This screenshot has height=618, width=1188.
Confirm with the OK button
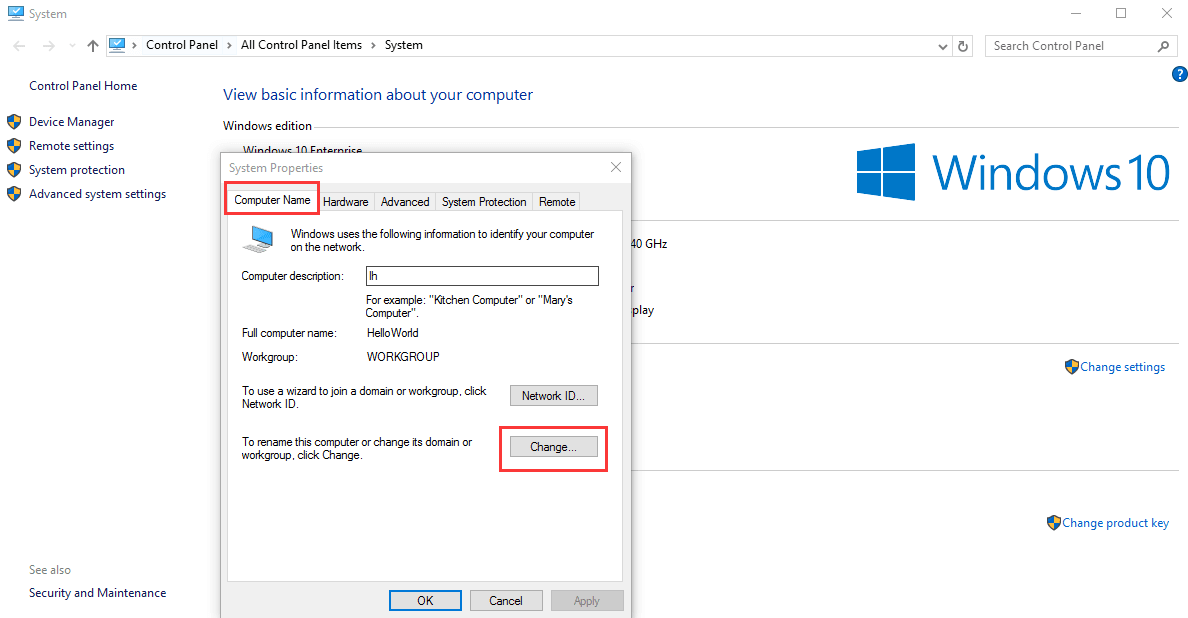[425, 601]
